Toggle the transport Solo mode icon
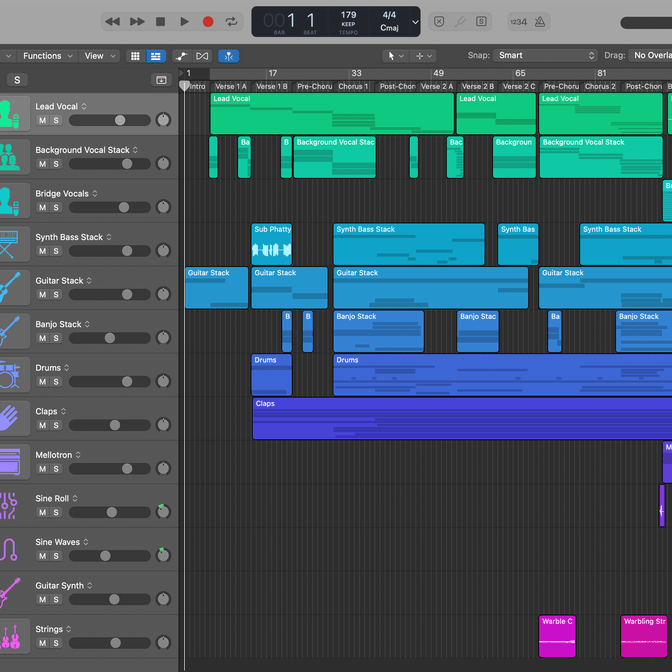672x672 pixels. point(481,21)
